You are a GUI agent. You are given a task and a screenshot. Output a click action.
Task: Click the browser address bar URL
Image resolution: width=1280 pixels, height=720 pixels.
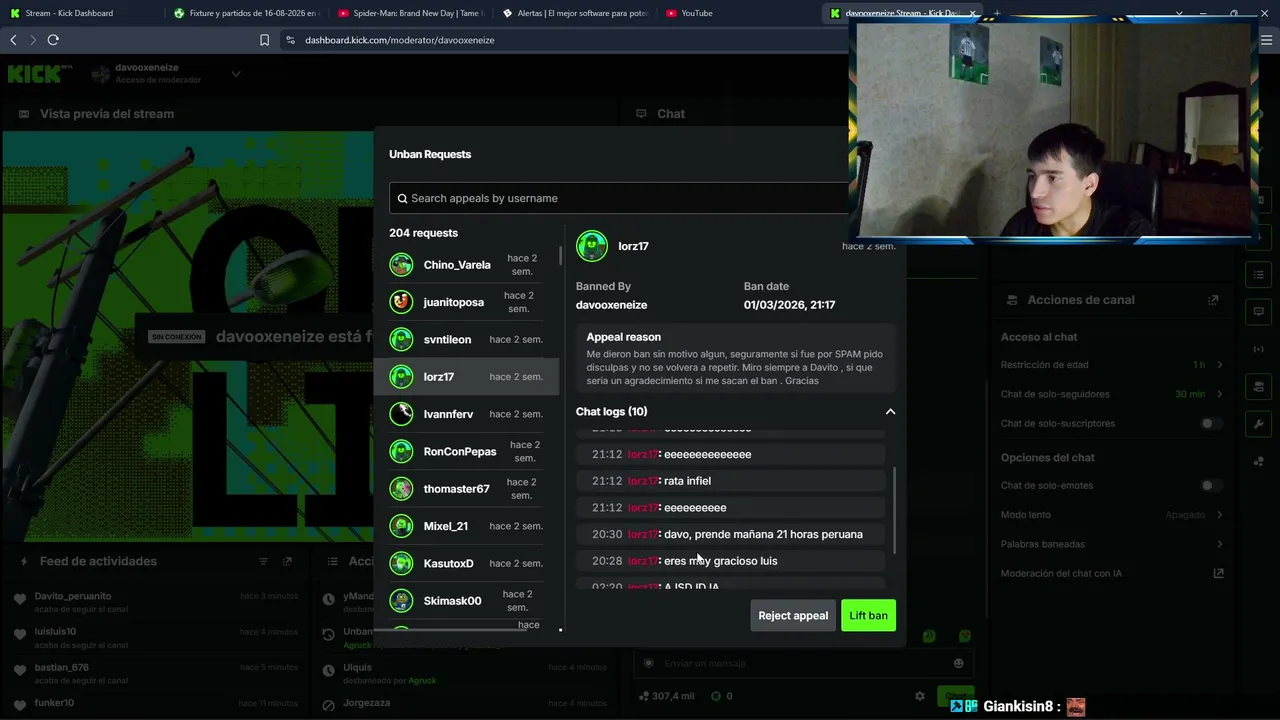tap(400, 40)
